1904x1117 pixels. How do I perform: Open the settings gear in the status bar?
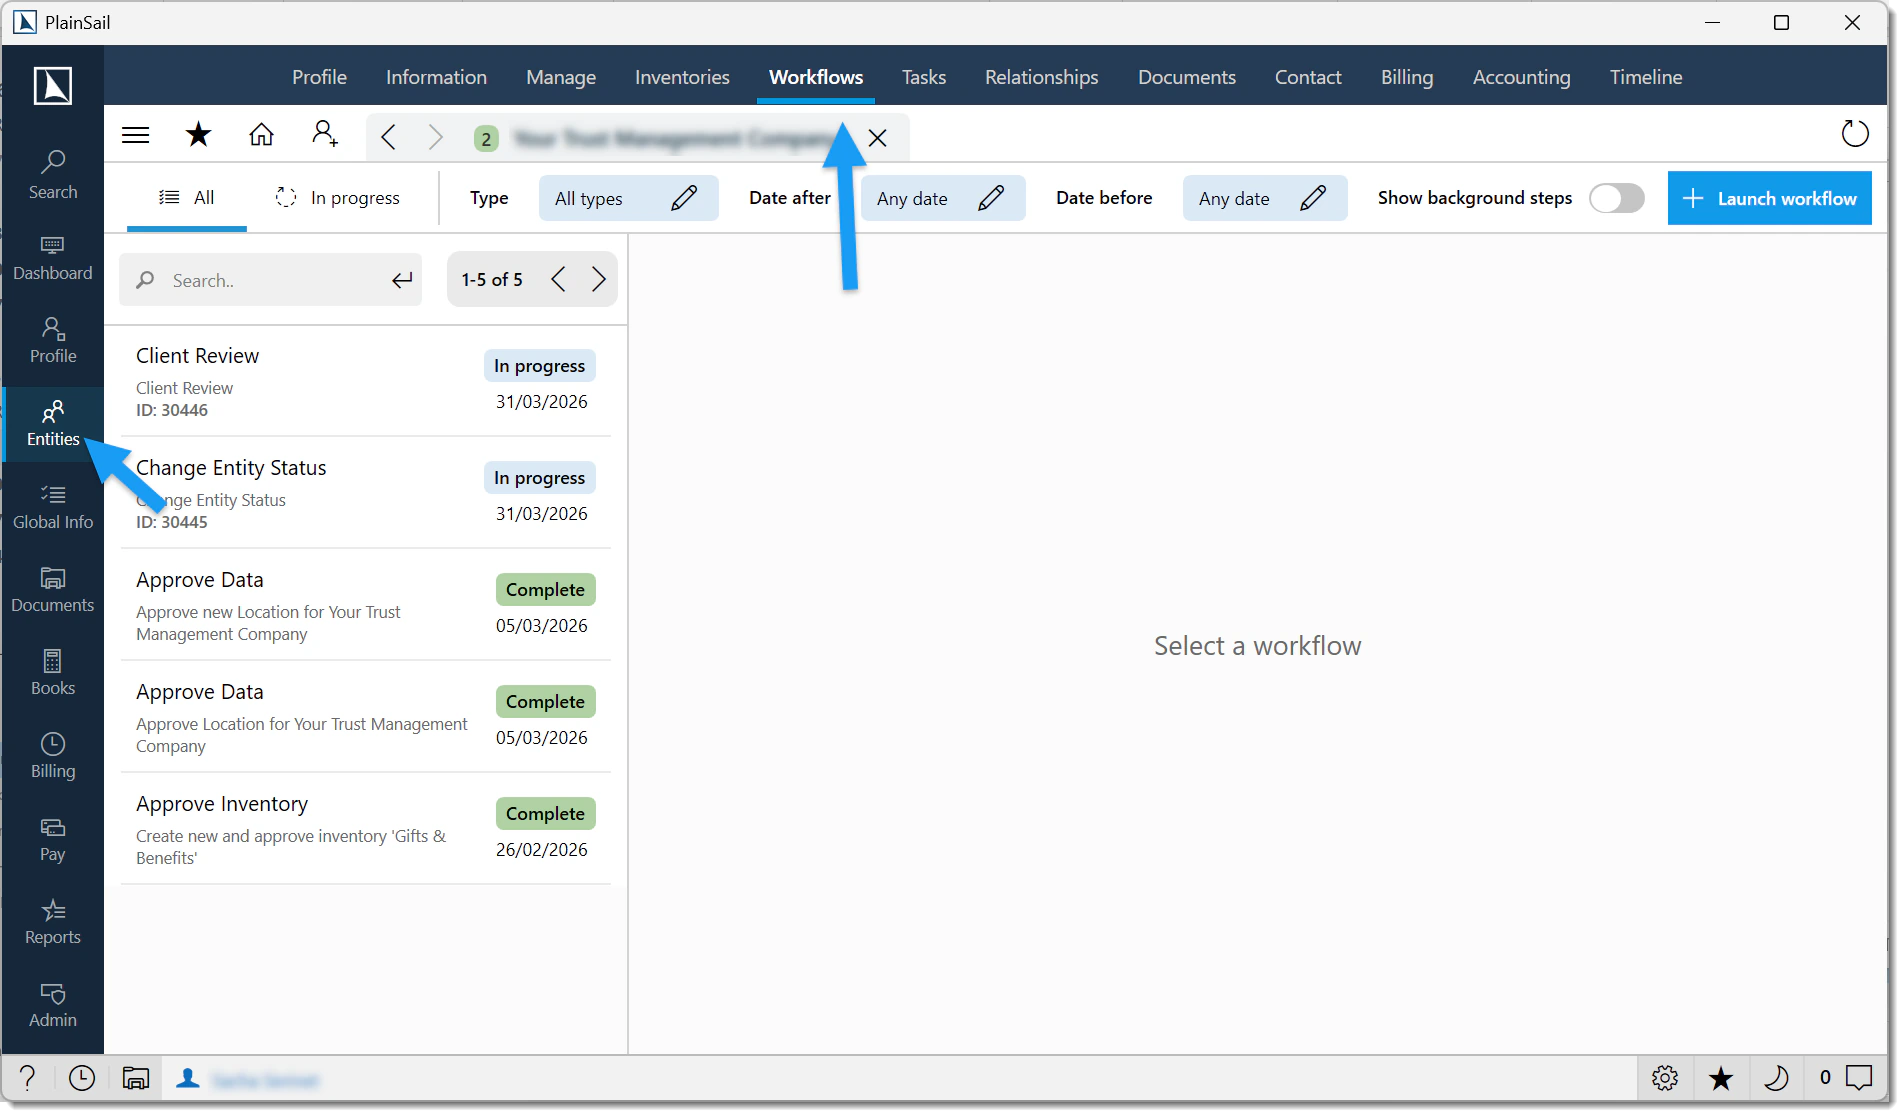click(x=1665, y=1078)
